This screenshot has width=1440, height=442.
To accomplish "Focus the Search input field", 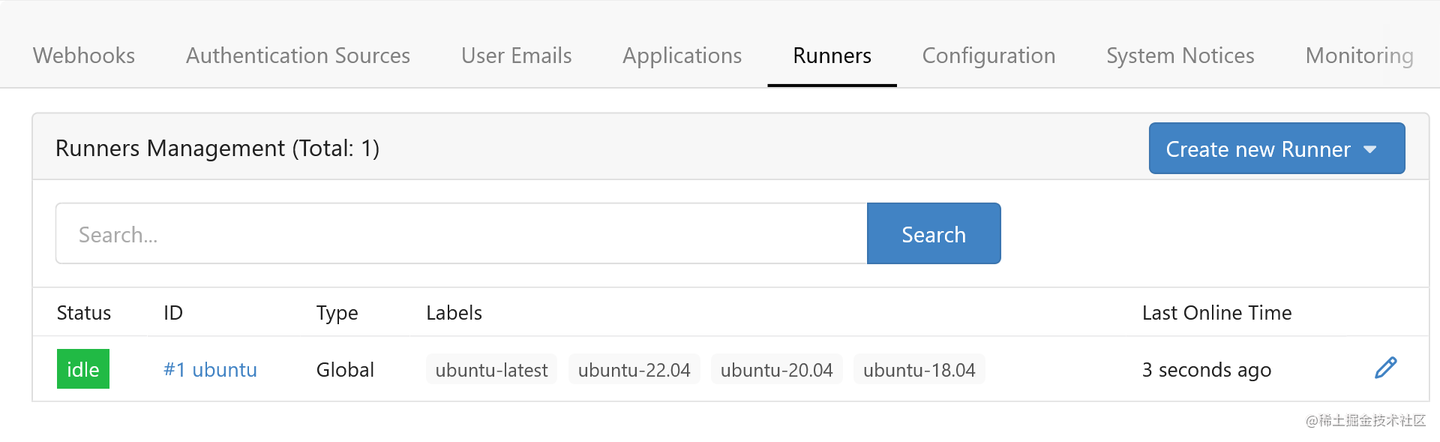I will tap(461, 234).
